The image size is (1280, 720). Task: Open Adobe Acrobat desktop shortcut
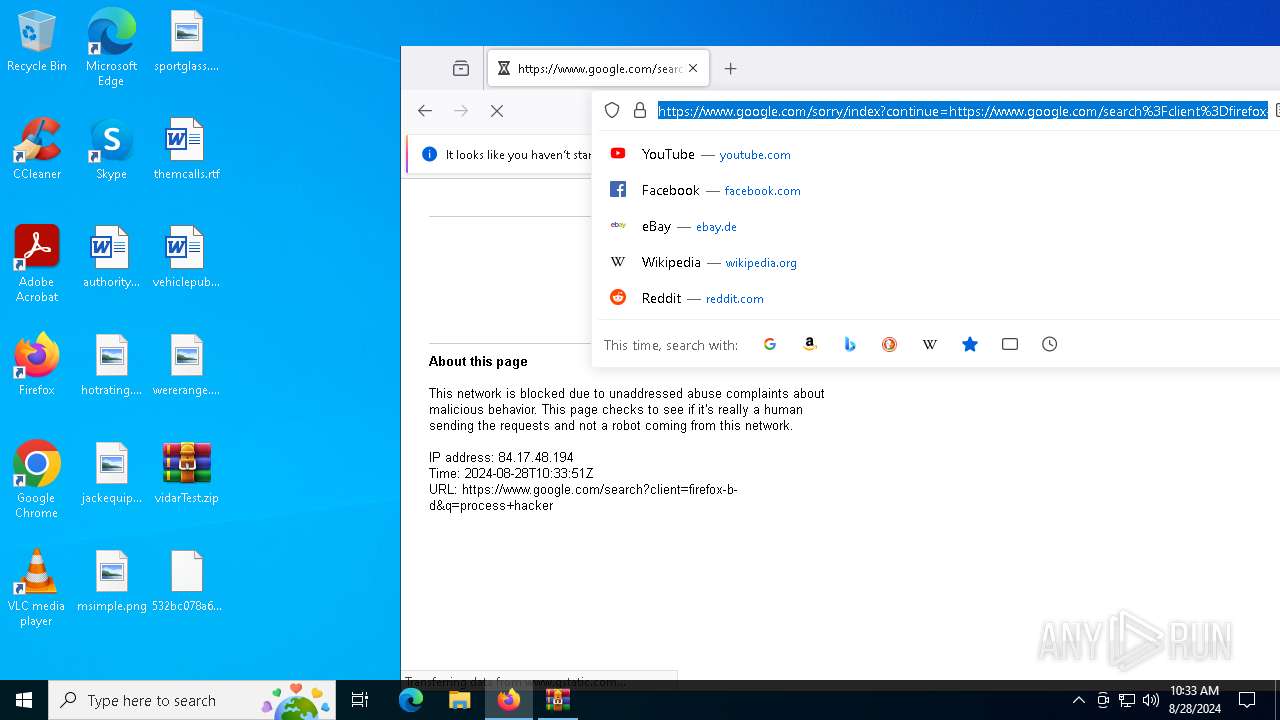[x=37, y=265]
